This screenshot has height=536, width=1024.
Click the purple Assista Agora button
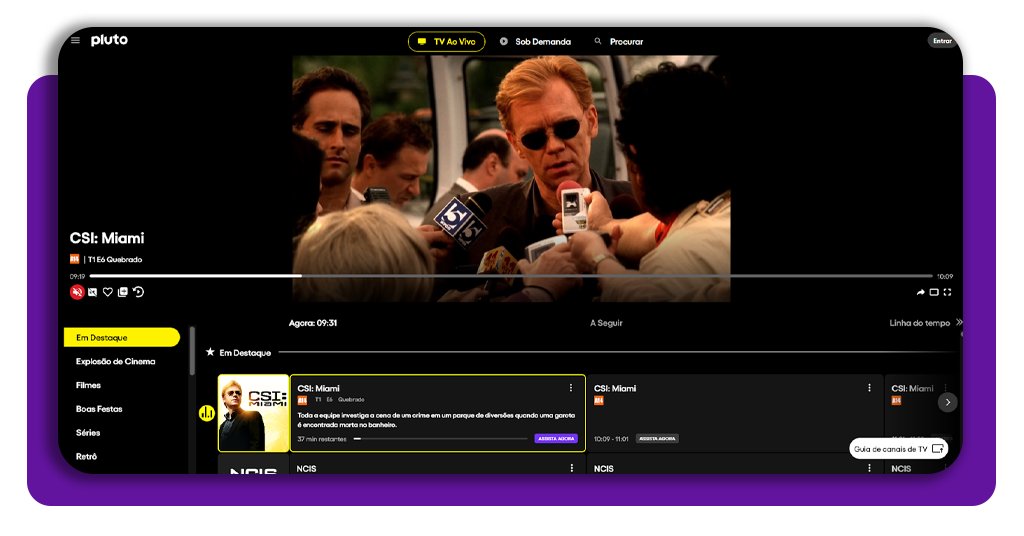click(x=556, y=439)
